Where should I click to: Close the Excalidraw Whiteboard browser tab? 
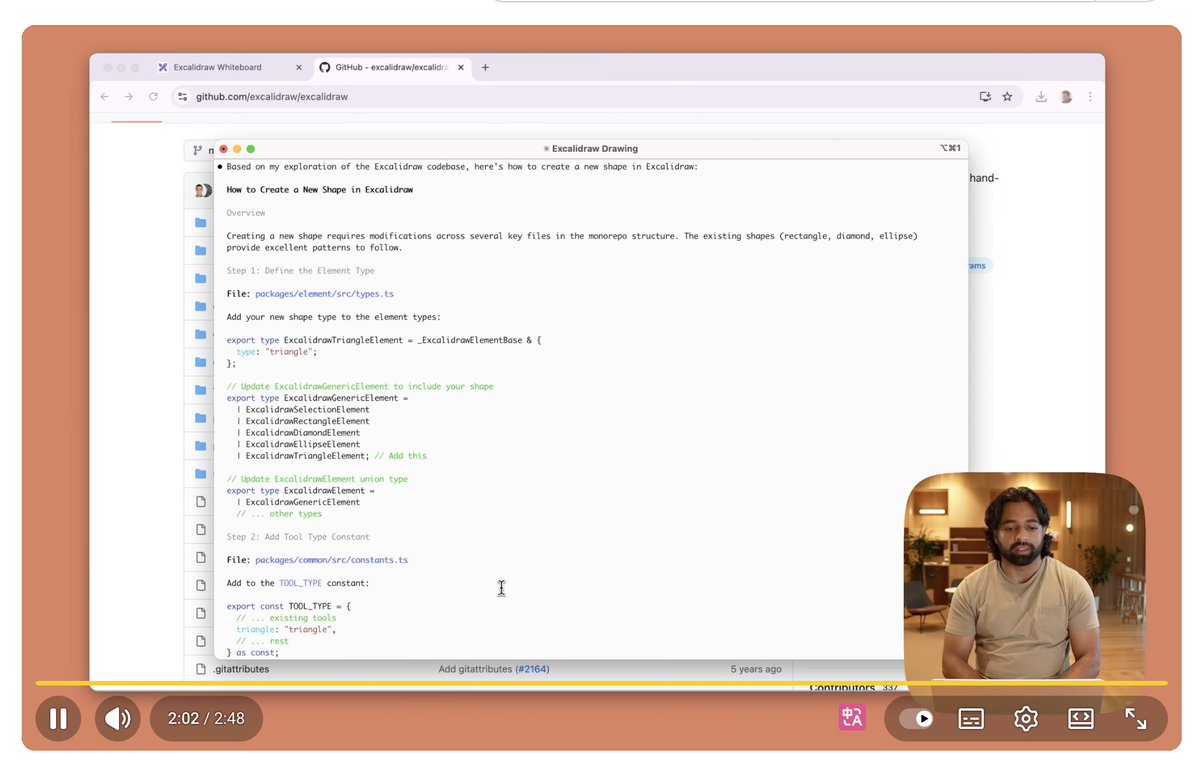pyautogui.click(x=298, y=67)
